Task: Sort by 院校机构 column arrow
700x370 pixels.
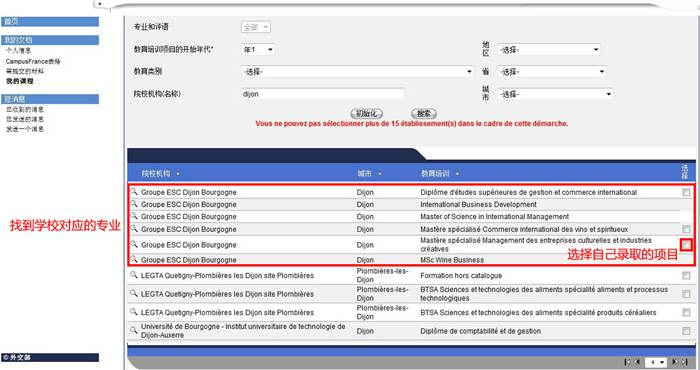Action: pyautogui.click(x=179, y=174)
